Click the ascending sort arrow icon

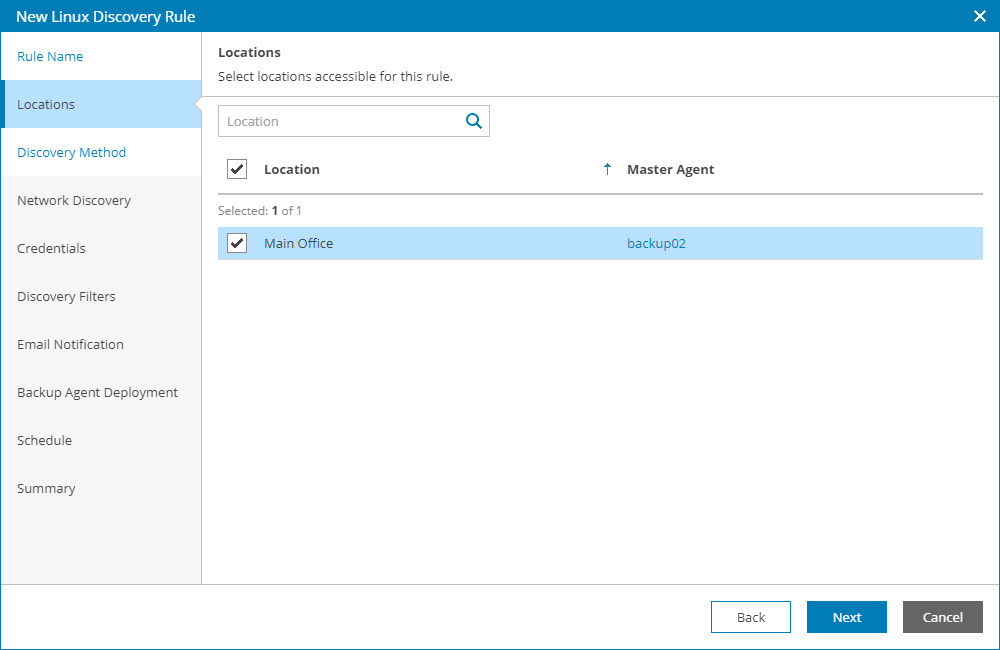tap(607, 169)
